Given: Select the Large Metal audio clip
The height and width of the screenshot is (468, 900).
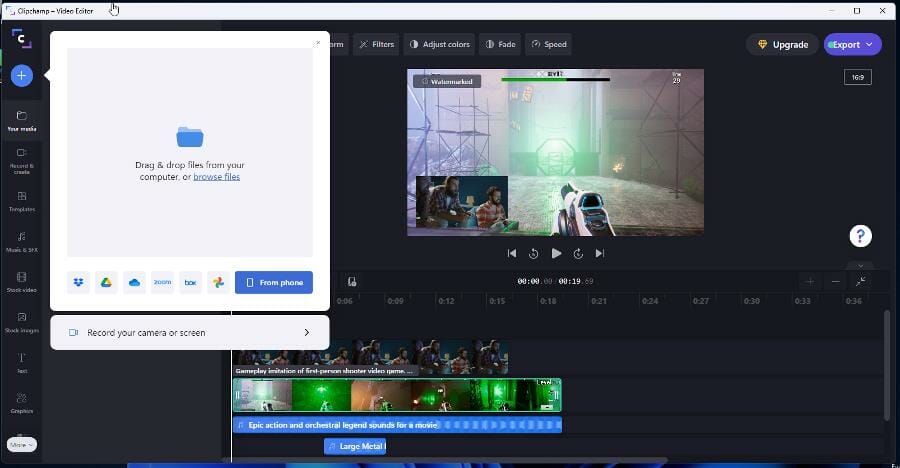Looking at the screenshot, I should pyautogui.click(x=355, y=446).
